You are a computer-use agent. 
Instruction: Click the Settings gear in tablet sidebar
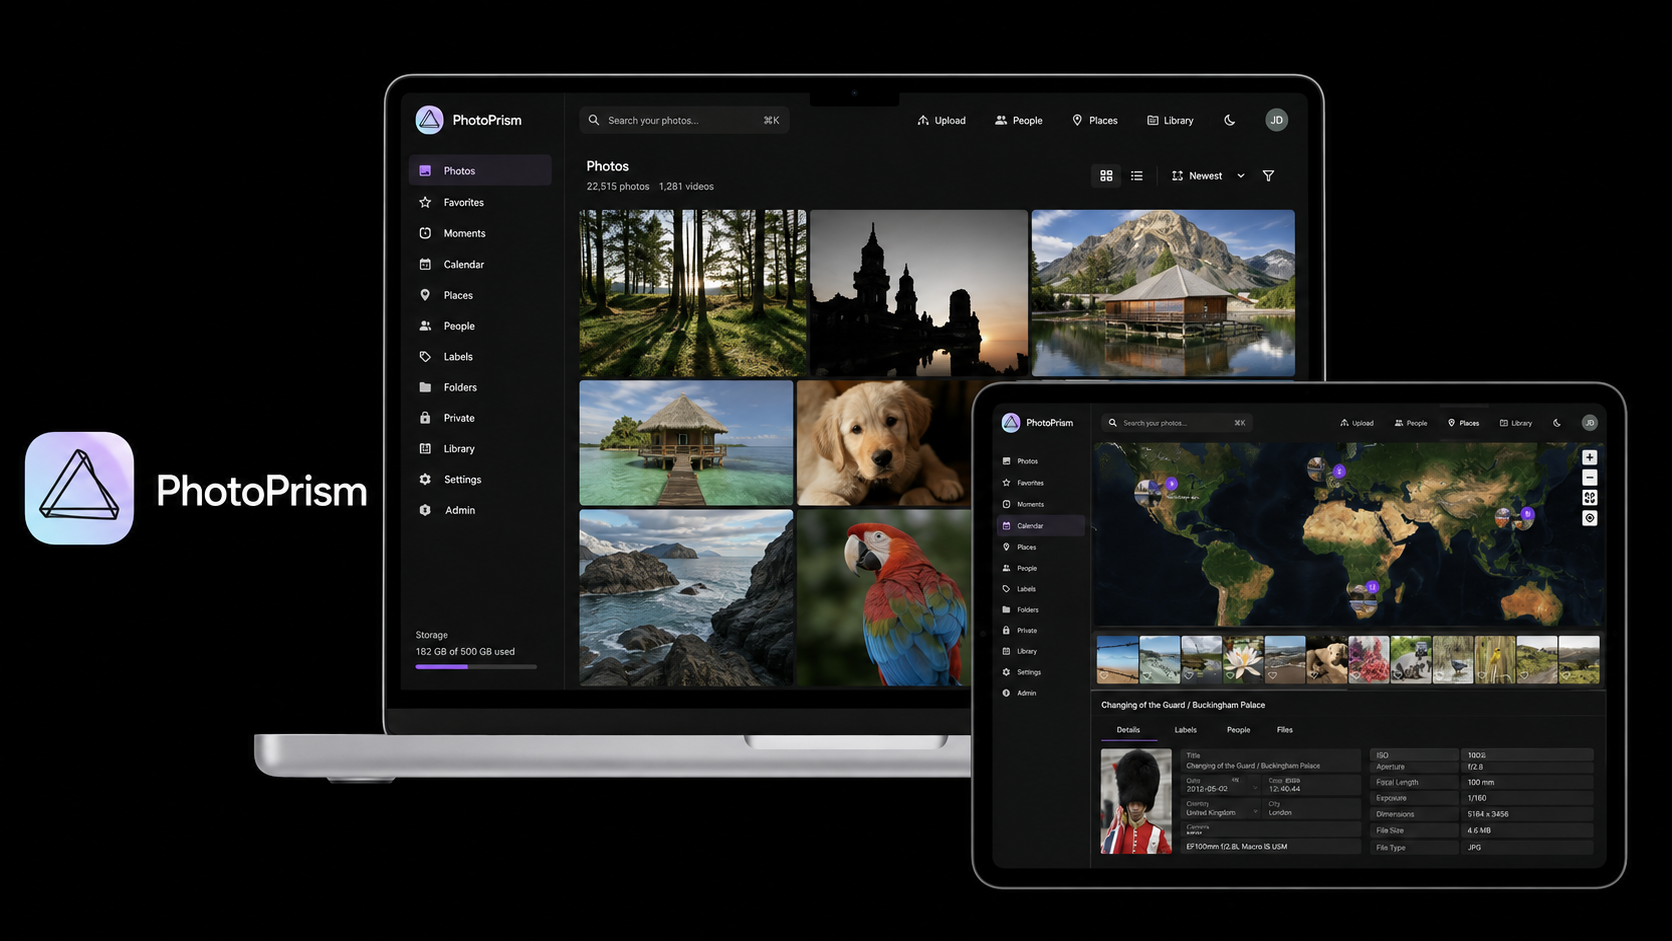pyautogui.click(x=1006, y=672)
